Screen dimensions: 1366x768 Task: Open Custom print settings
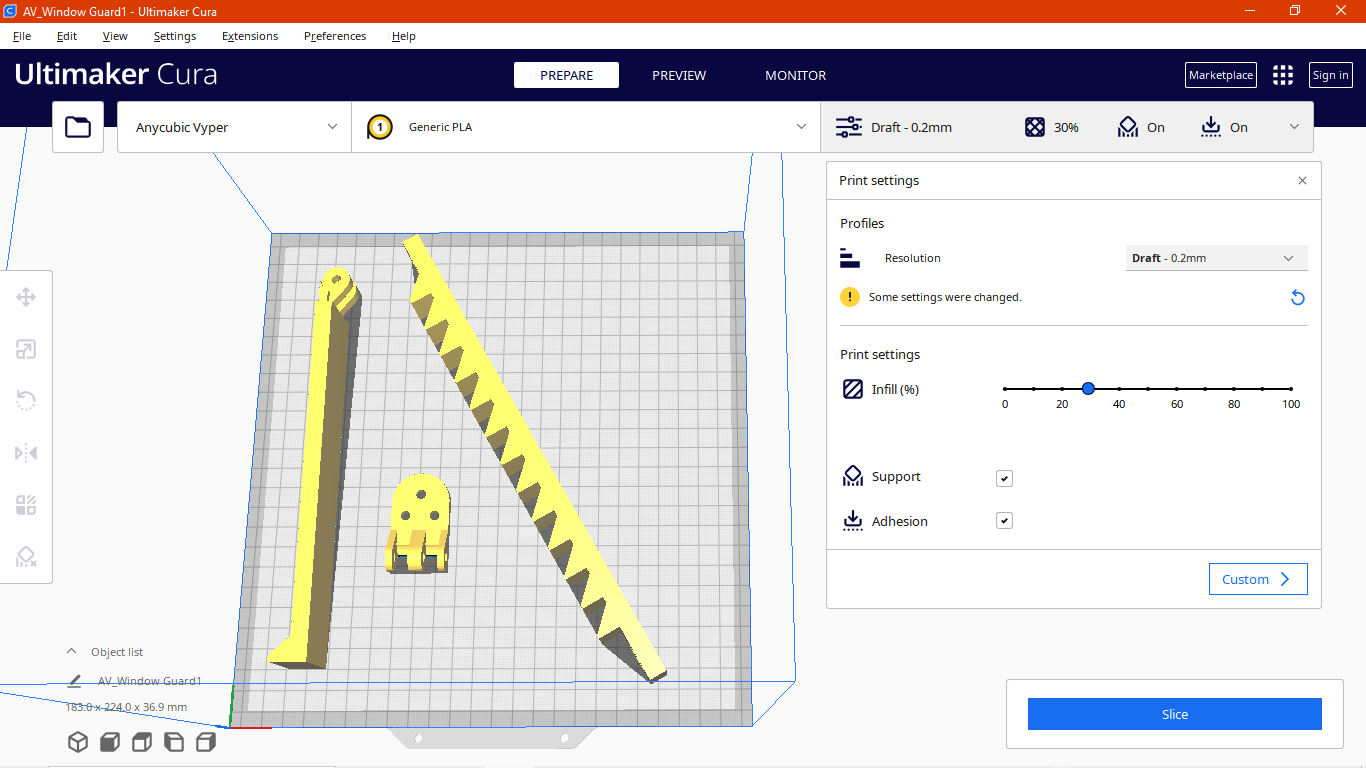(x=1258, y=578)
